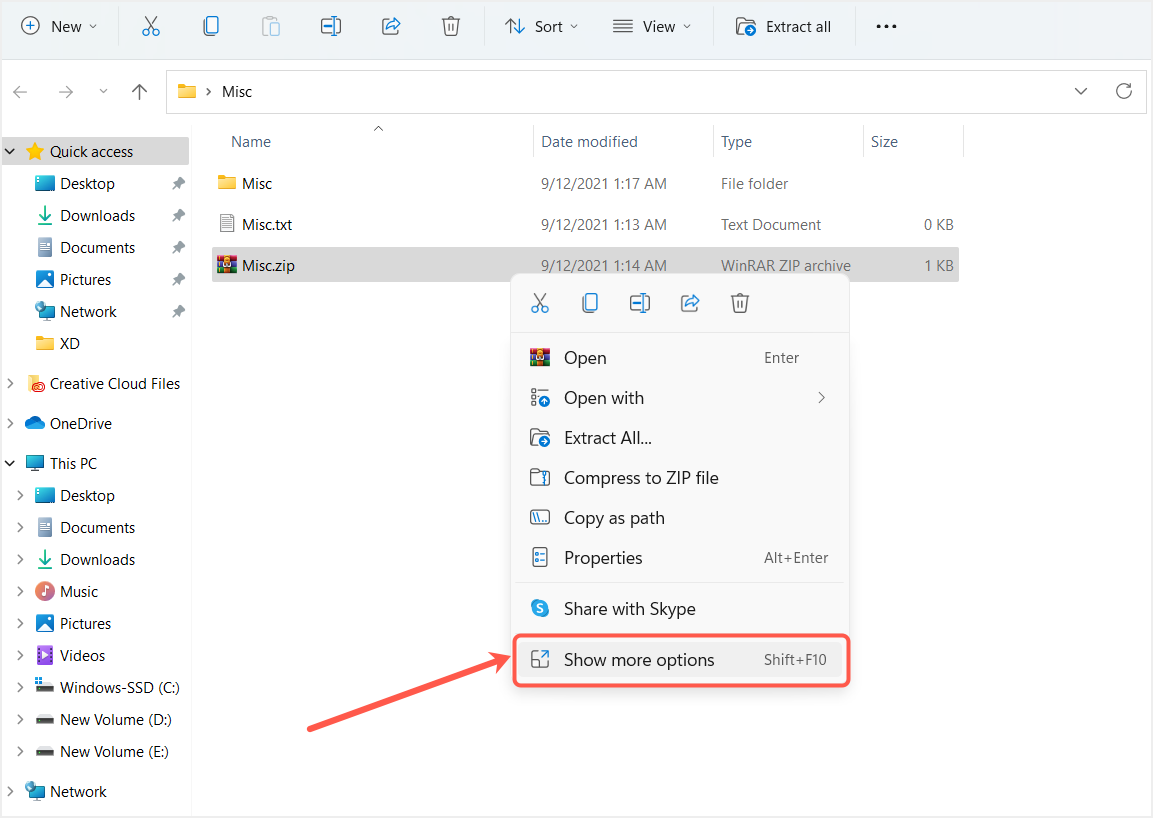Expand the OneDrive tree node
This screenshot has width=1153, height=818.
point(10,423)
